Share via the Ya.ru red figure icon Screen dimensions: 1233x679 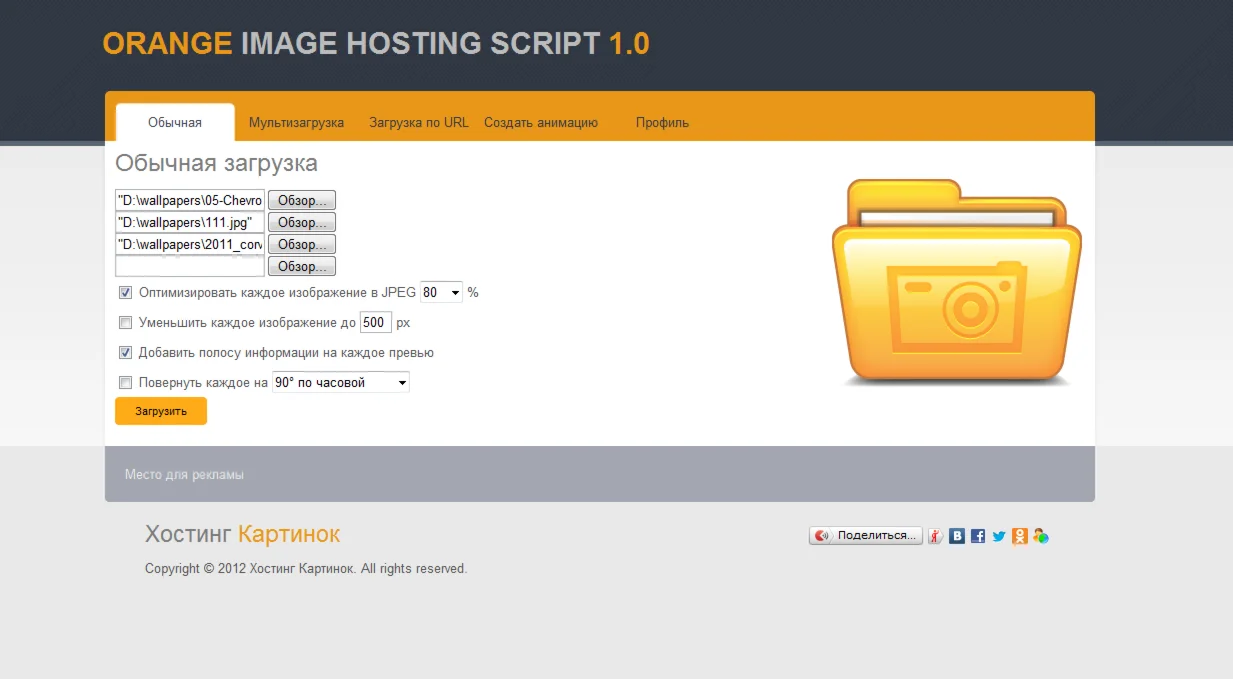tap(936, 536)
